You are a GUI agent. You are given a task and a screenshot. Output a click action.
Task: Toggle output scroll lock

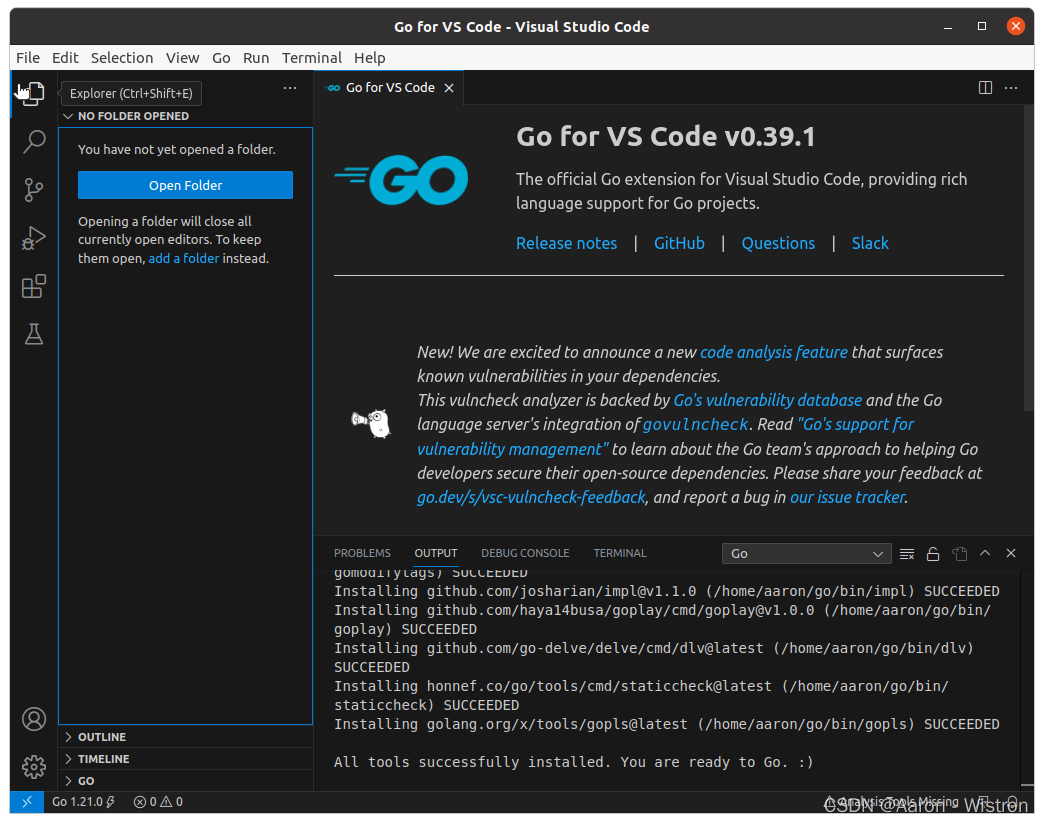click(x=933, y=554)
